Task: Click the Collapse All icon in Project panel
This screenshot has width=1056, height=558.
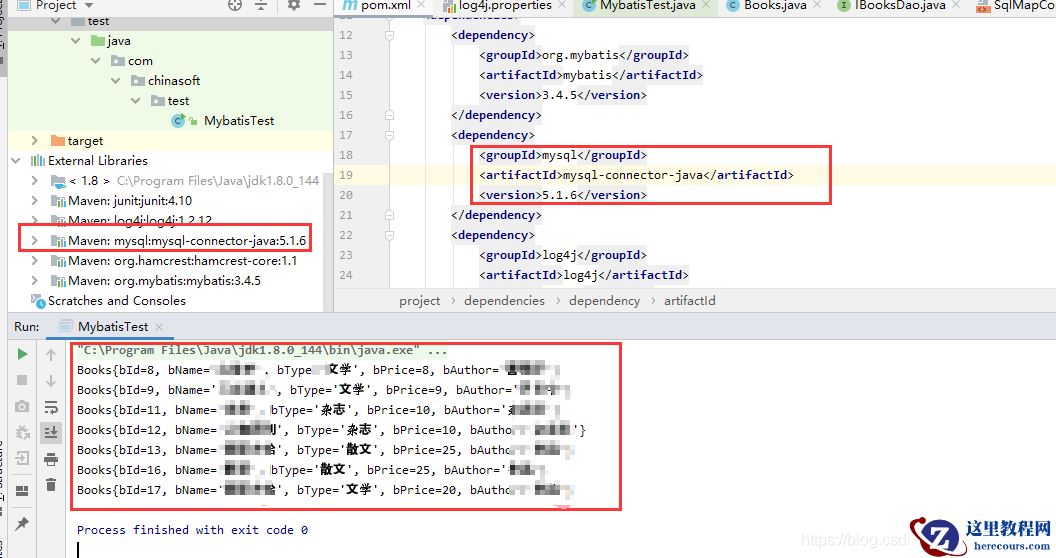Action: pyautogui.click(x=261, y=5)
